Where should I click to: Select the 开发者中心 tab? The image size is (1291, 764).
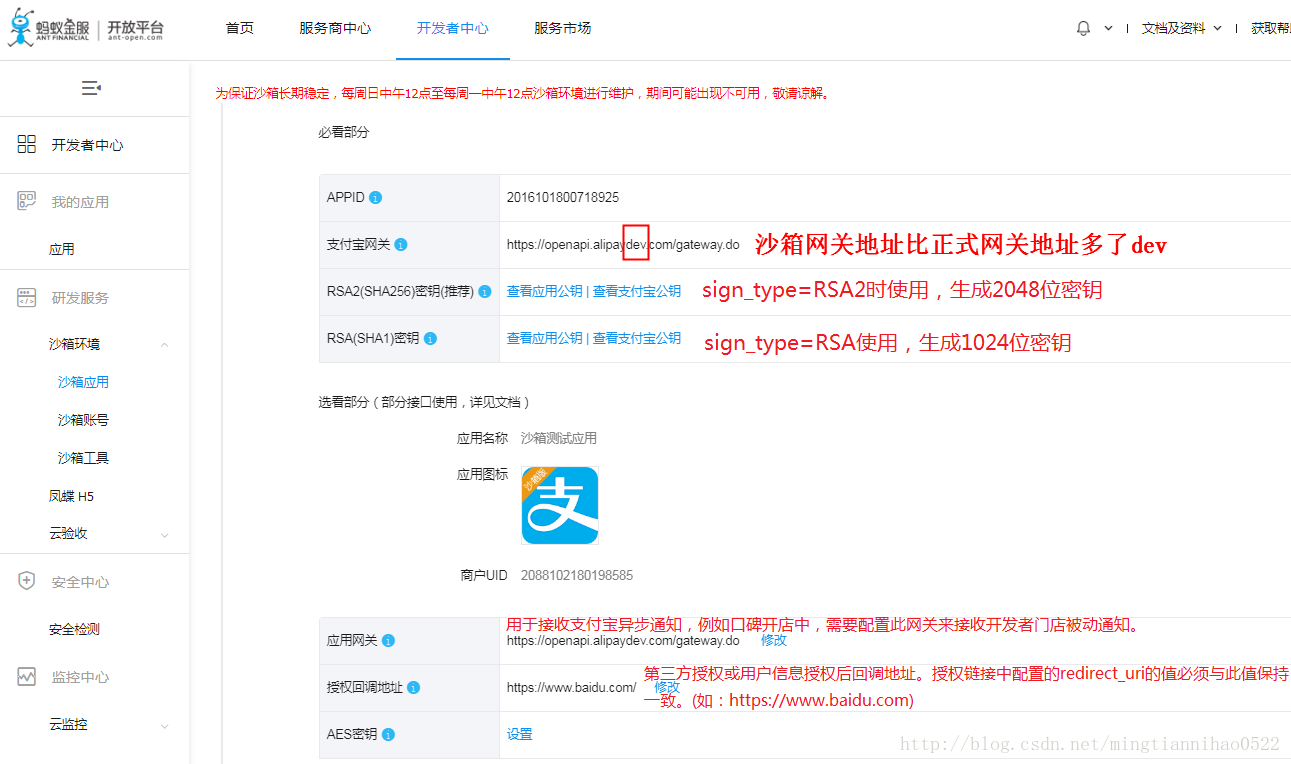pyautogui.click(x=453, y=28)
